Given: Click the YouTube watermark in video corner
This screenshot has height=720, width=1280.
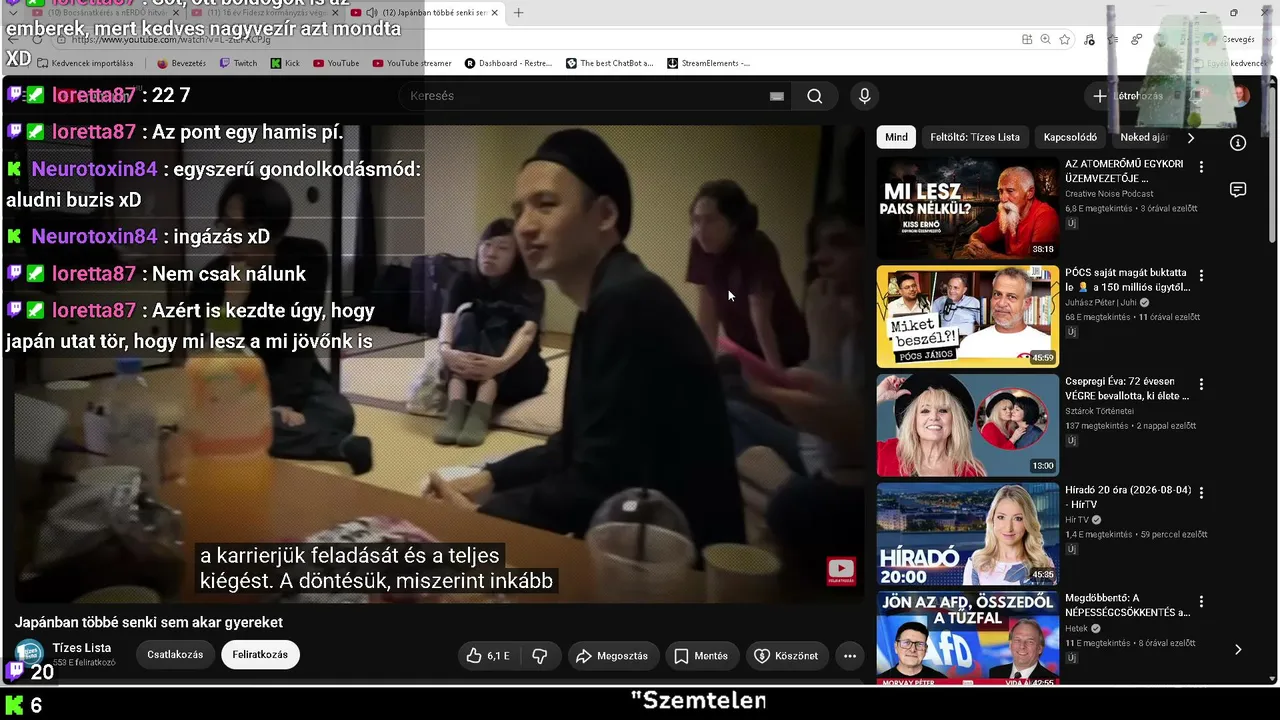Looking at the screenshot, I should pos(841,571).
